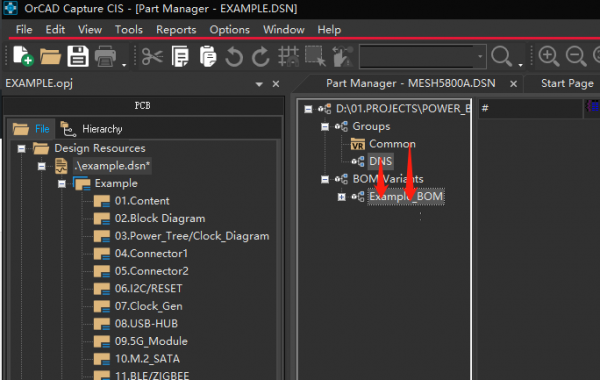The image size is (600, 380).
Task: Open the Edit menu
Action: (55, 29)
